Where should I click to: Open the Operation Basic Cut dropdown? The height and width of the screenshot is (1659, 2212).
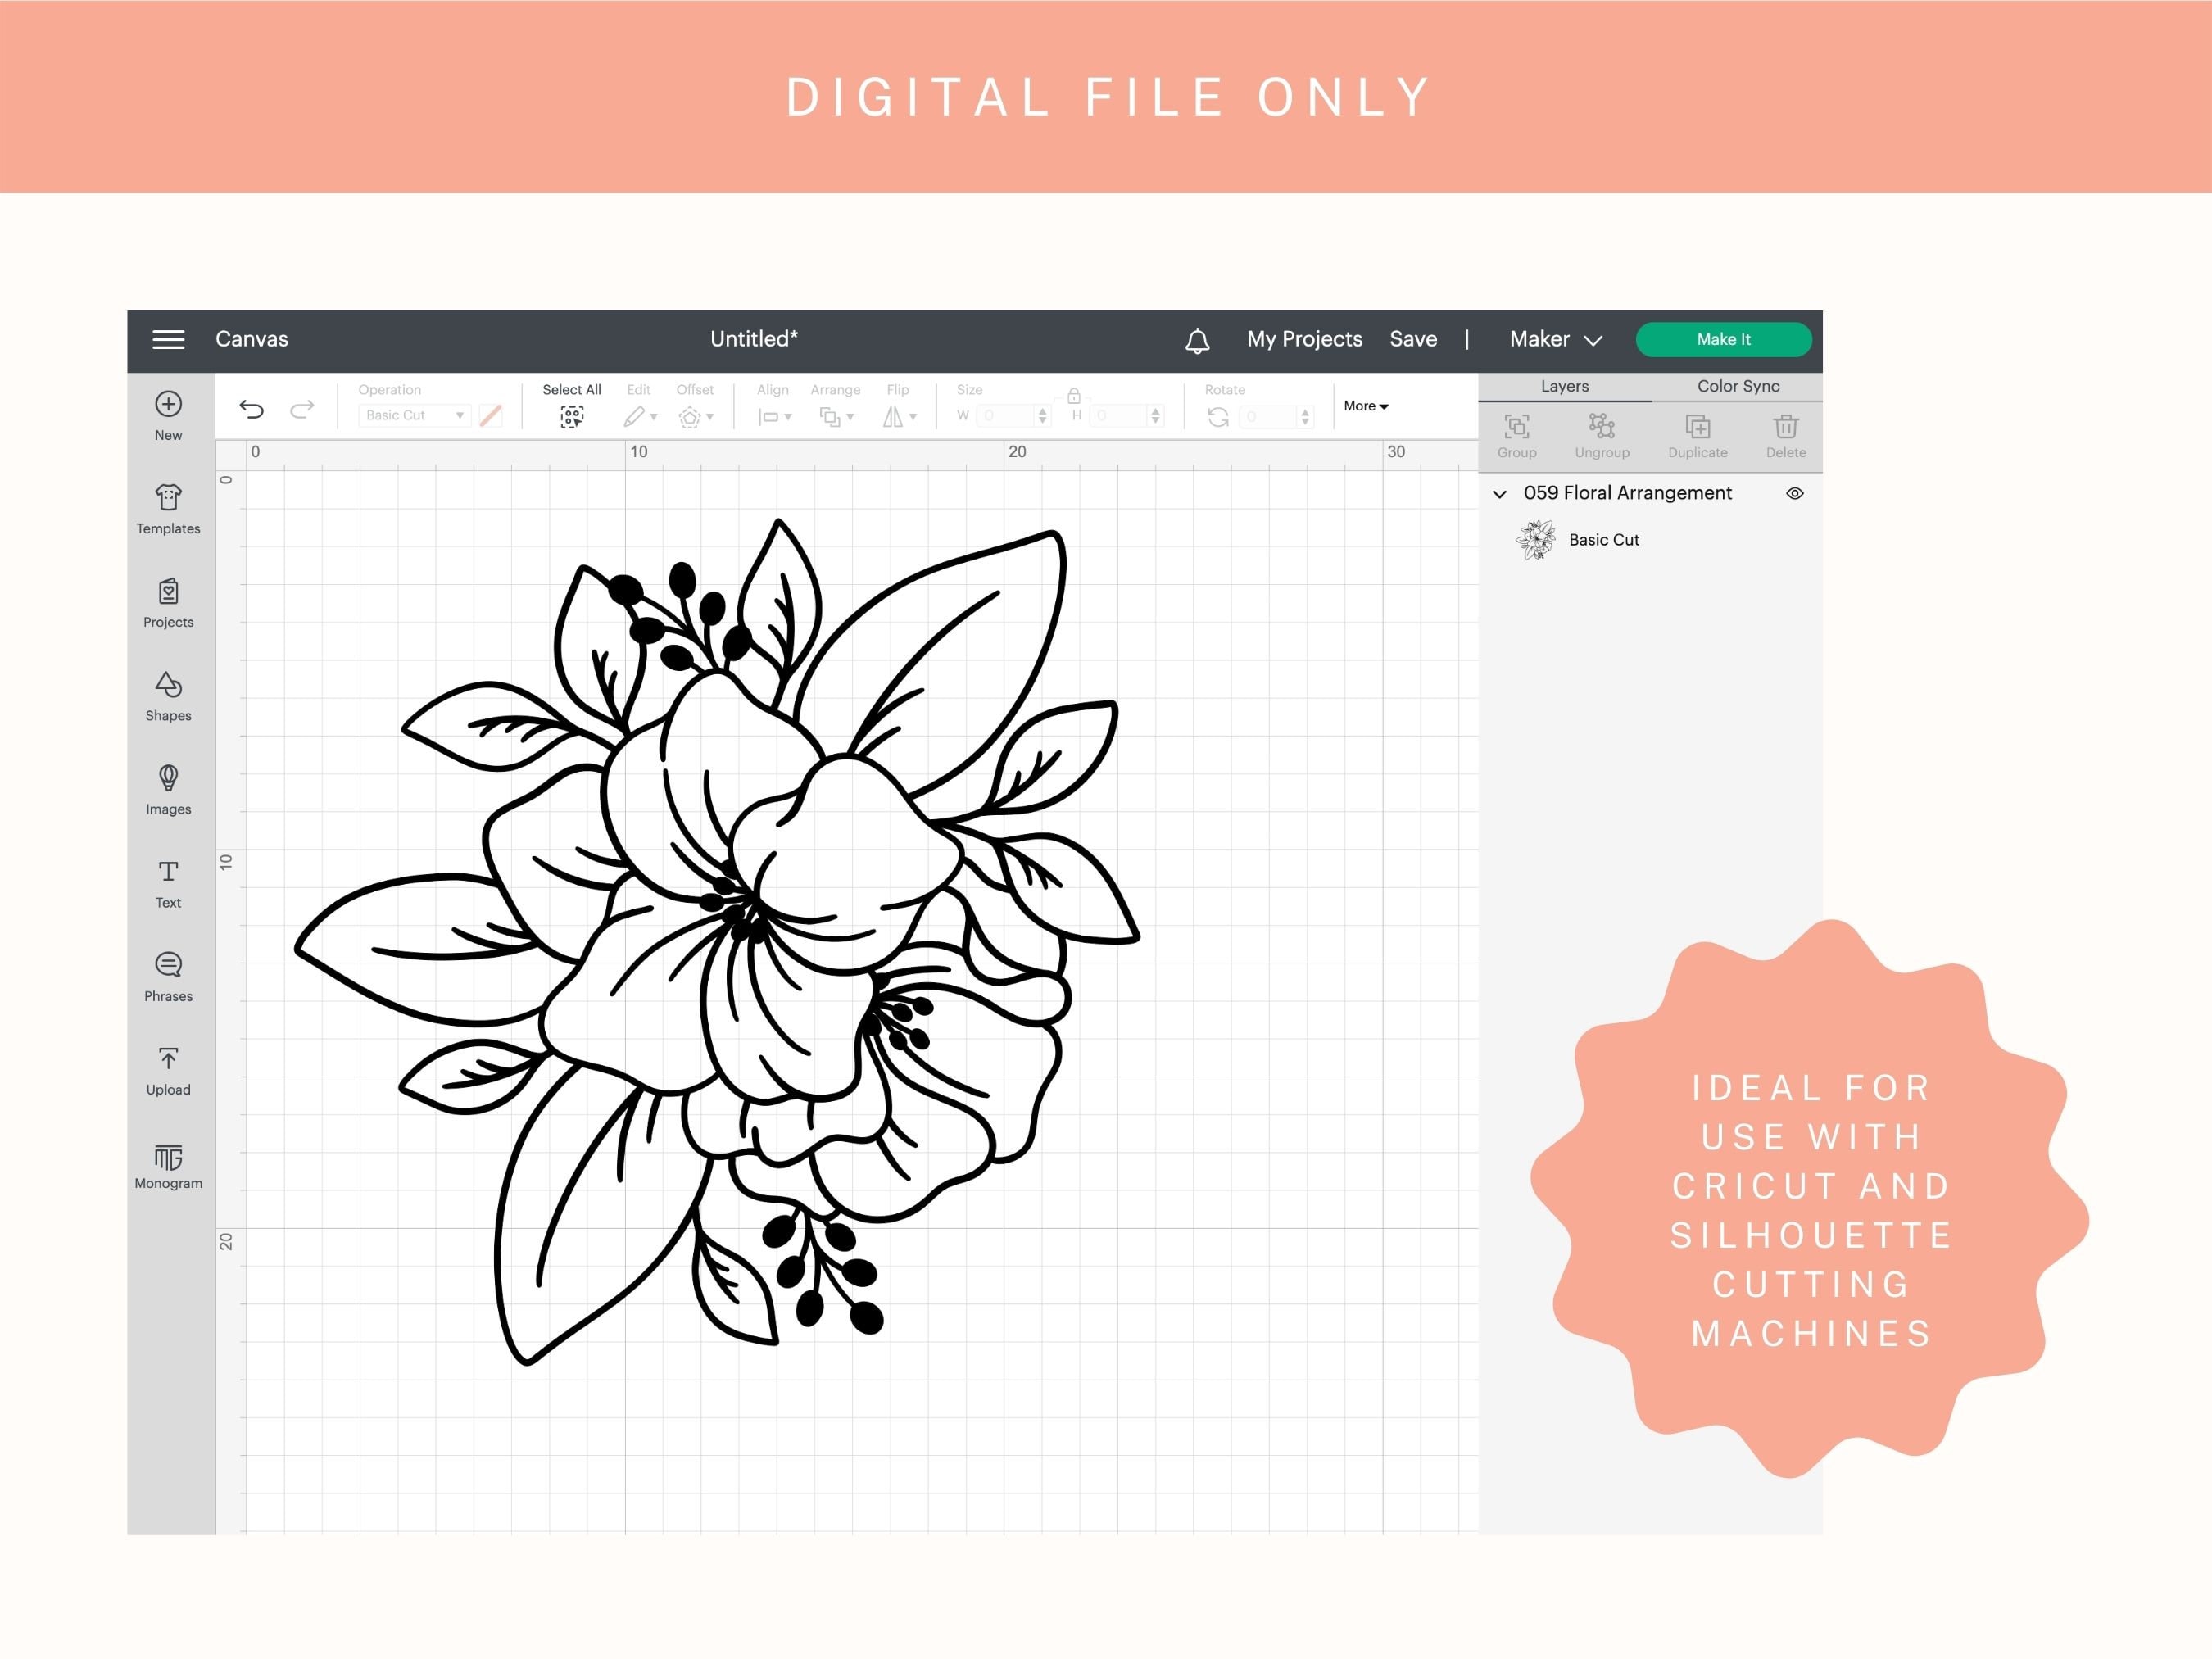coord(415,415)
